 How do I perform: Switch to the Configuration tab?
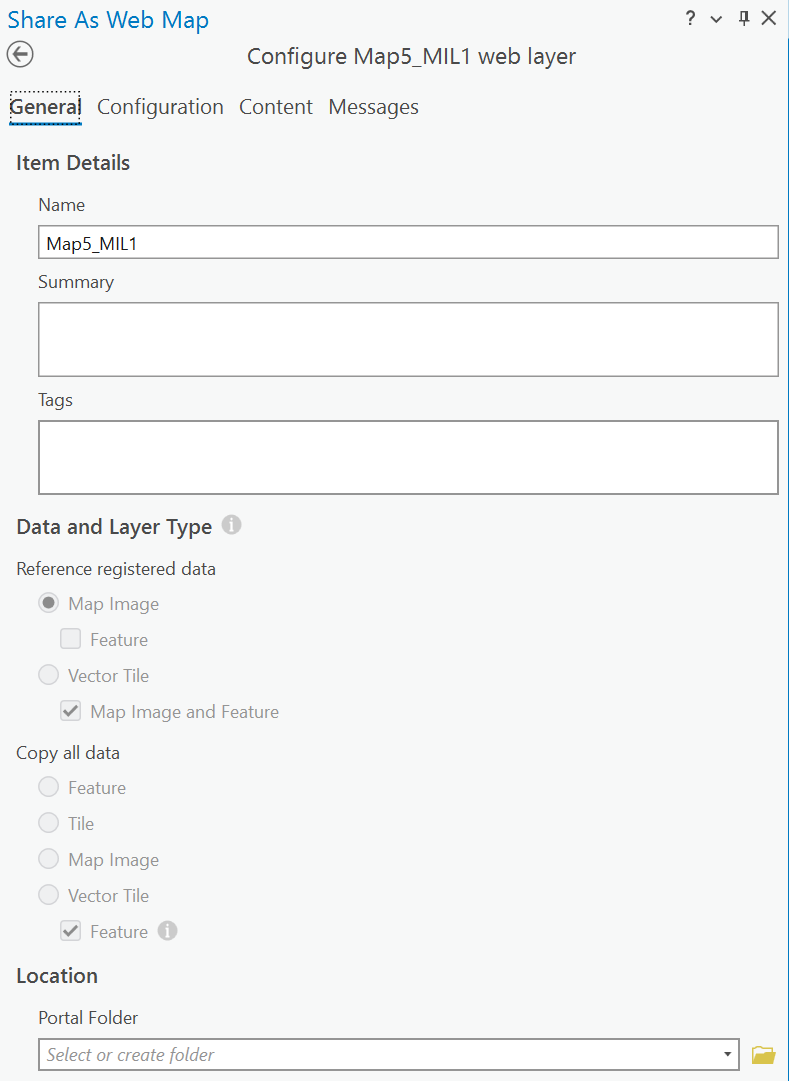tap(160, 107)
